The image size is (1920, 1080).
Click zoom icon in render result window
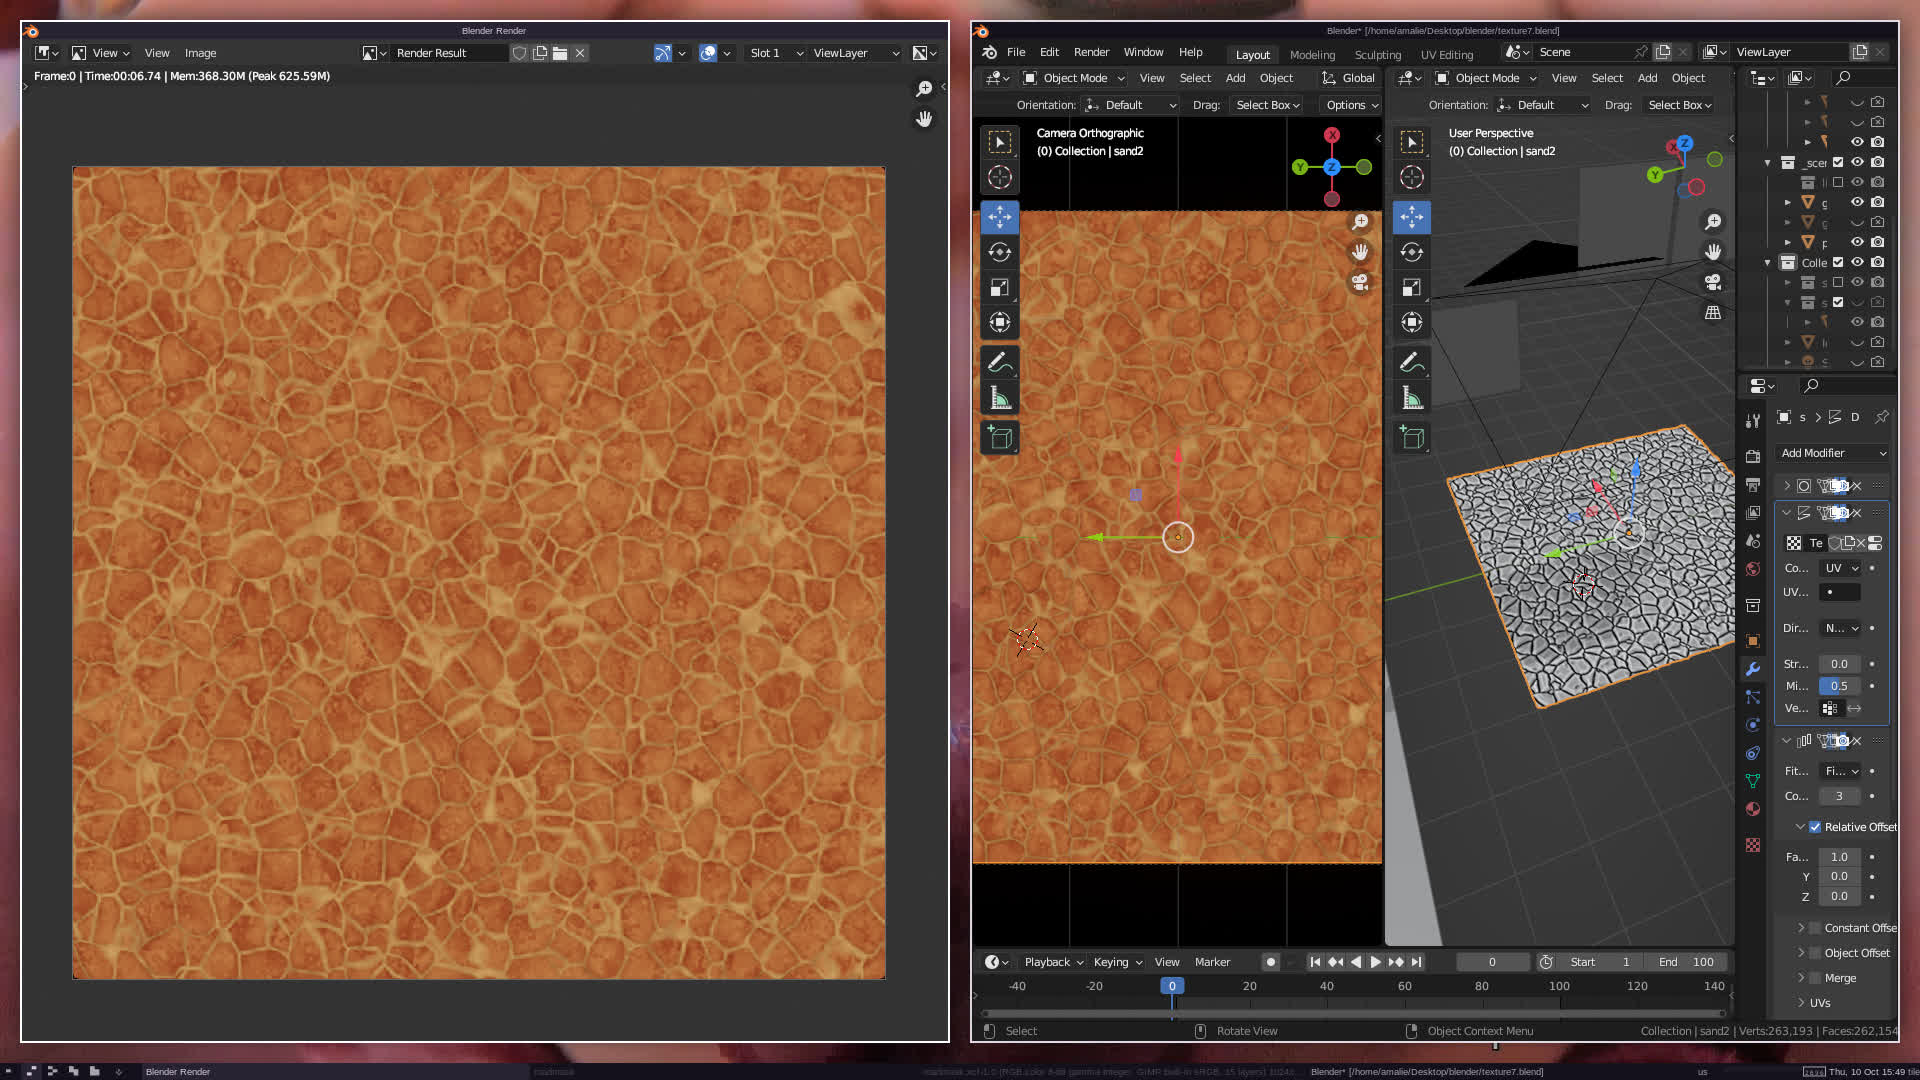(x=924, y=89)
